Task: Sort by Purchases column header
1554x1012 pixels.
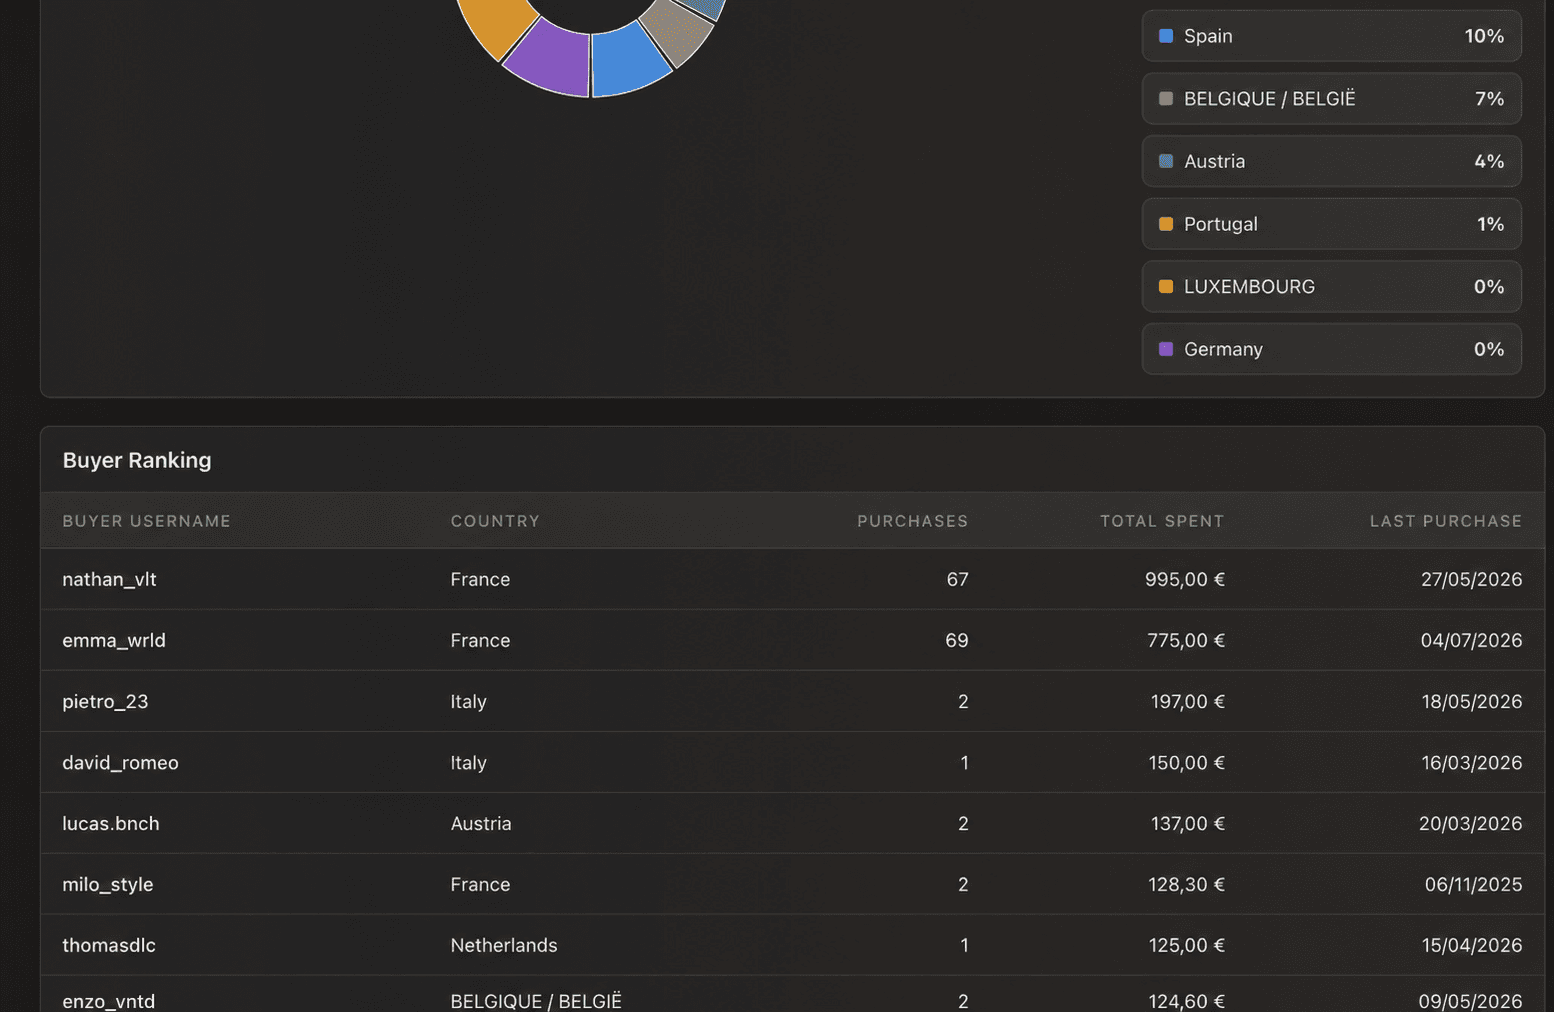Action: pyautogui.click(x=912, y=521)
